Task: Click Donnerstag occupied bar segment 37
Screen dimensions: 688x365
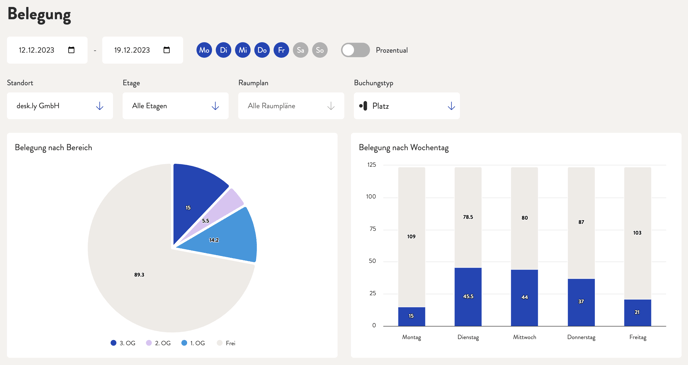Action: click(581, 302)
